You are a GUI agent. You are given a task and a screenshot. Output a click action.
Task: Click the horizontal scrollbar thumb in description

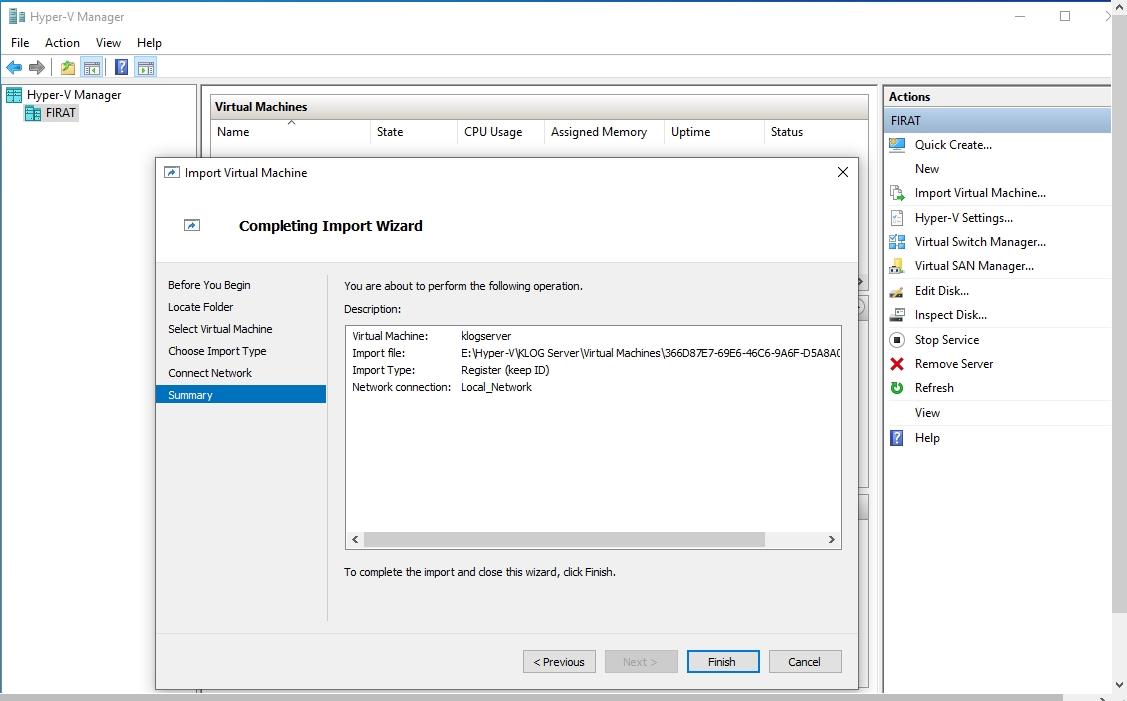click(x=564, y=539)
